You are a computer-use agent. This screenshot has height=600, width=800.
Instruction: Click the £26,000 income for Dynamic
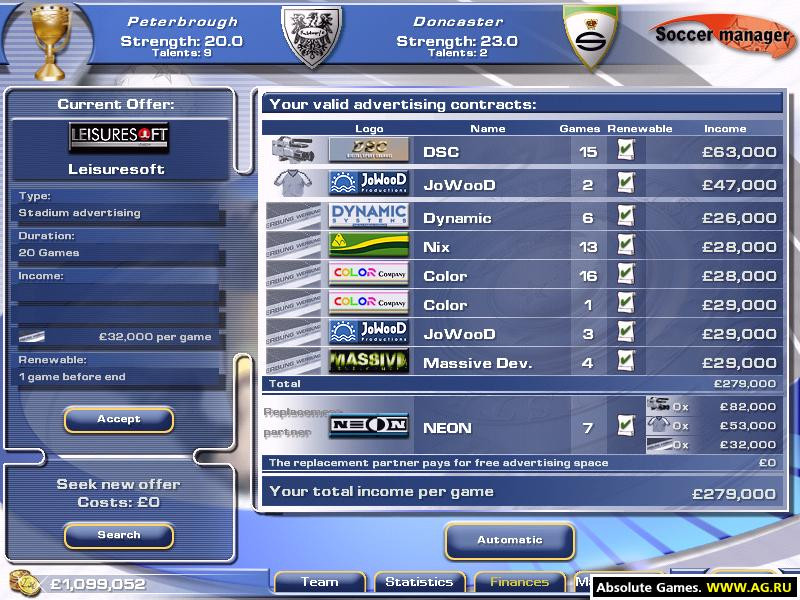739,218
